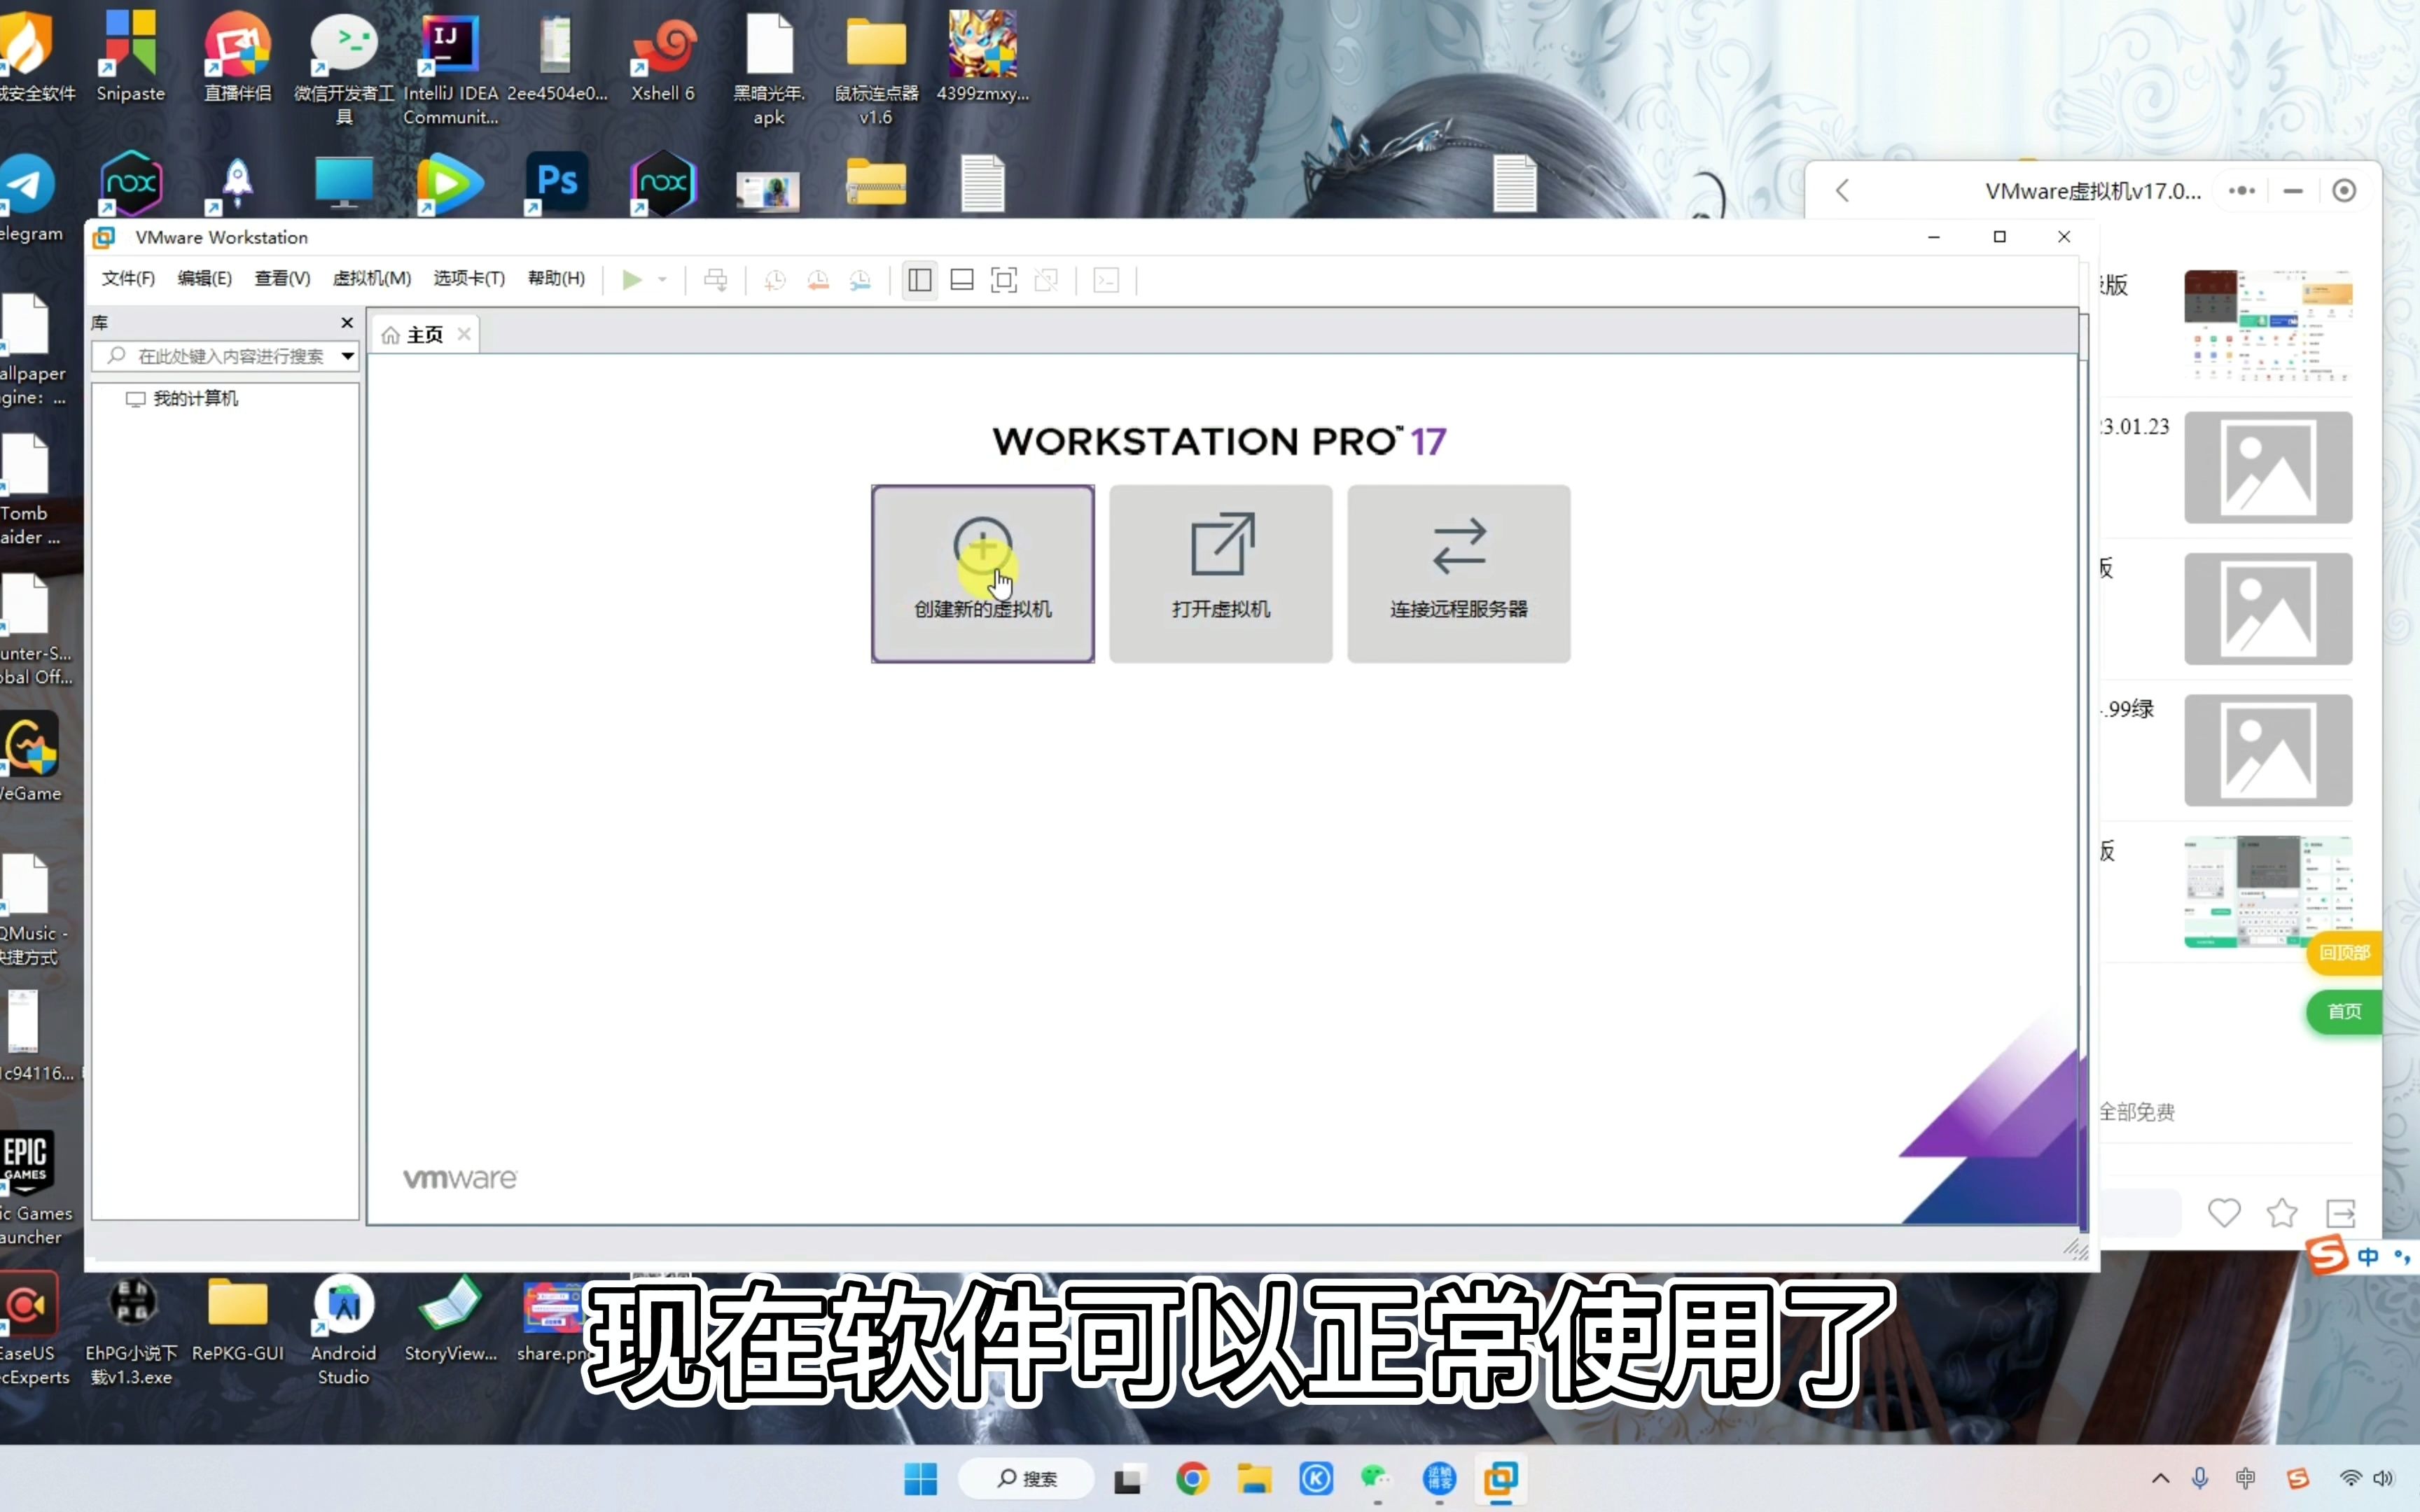Click the console view toolbar icon
Screen dimensions: 2420x1512
(x=1106, y=280)
